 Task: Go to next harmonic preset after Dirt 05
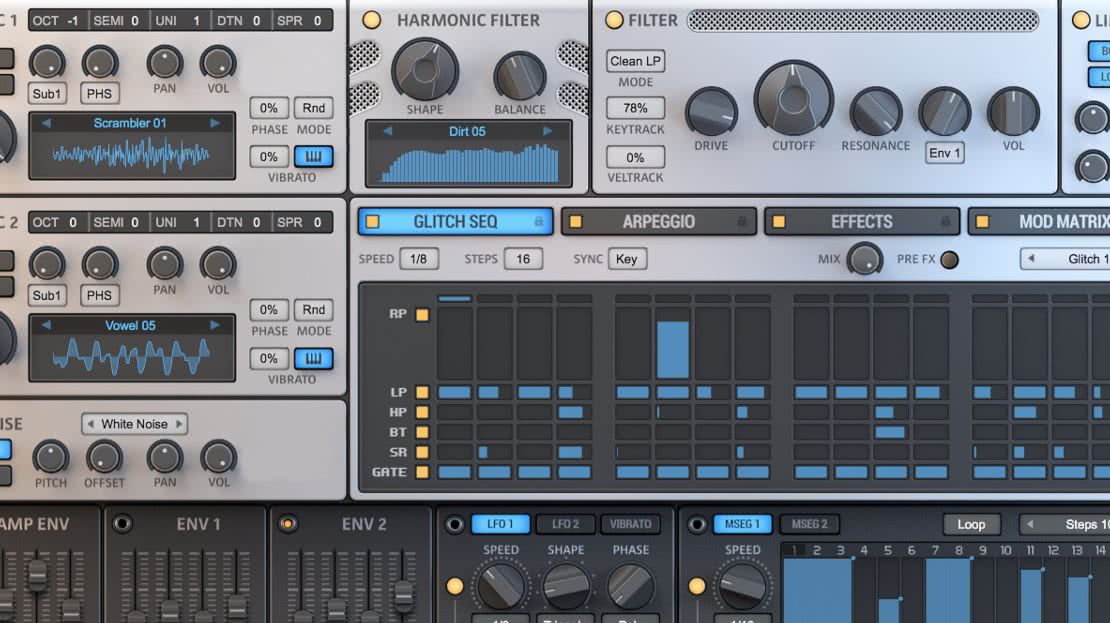pyautogui.click(x=547, y=131)
